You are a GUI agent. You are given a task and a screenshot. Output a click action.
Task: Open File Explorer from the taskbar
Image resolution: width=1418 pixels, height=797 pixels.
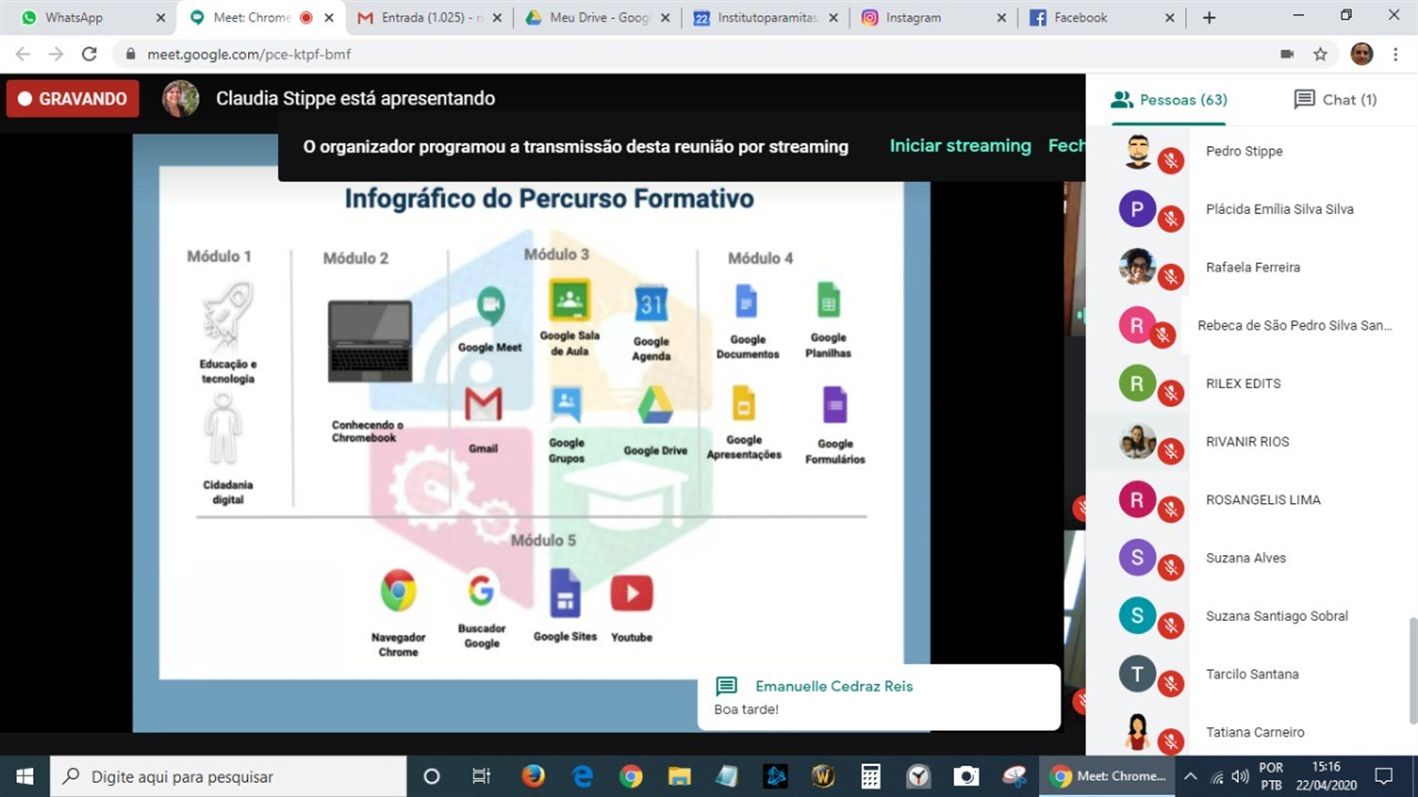[x=679, y=776]
